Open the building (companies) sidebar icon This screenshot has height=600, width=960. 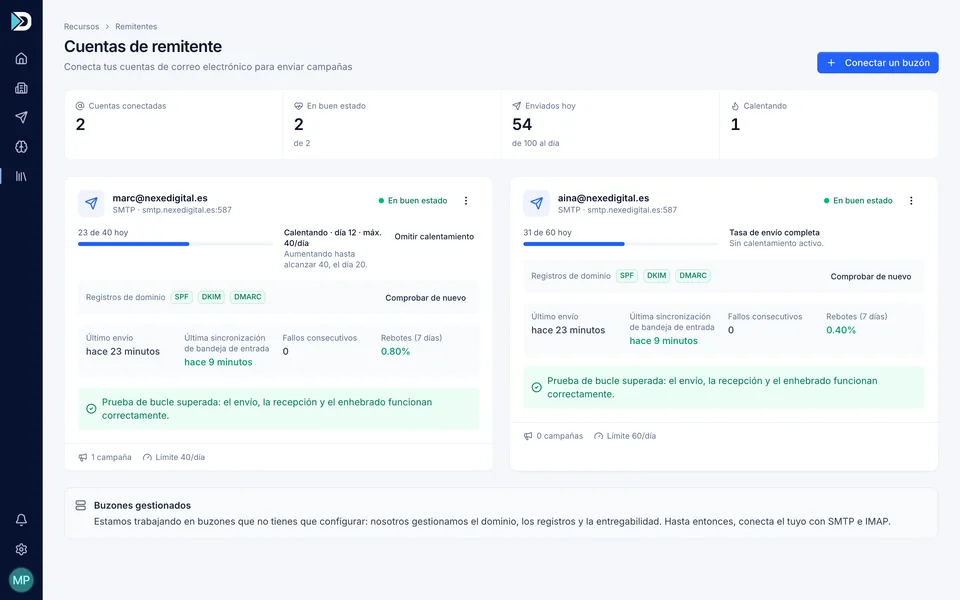(21, 88)
